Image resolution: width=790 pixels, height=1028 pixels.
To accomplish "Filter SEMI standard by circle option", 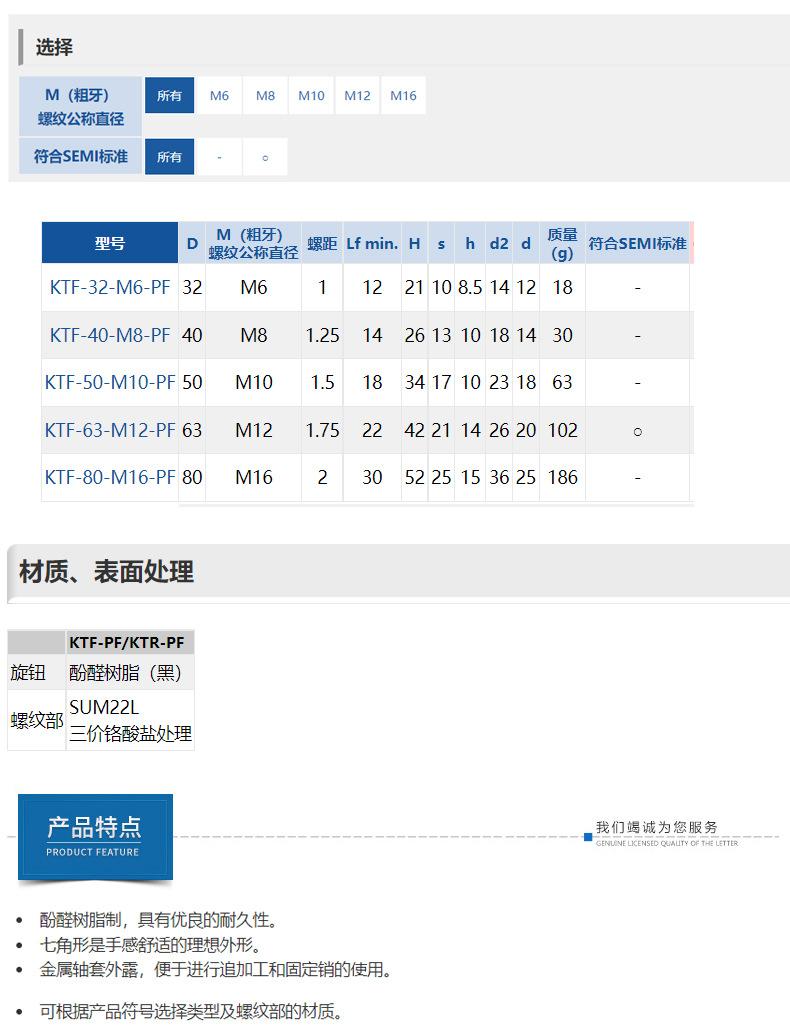I will coord(265,157).
